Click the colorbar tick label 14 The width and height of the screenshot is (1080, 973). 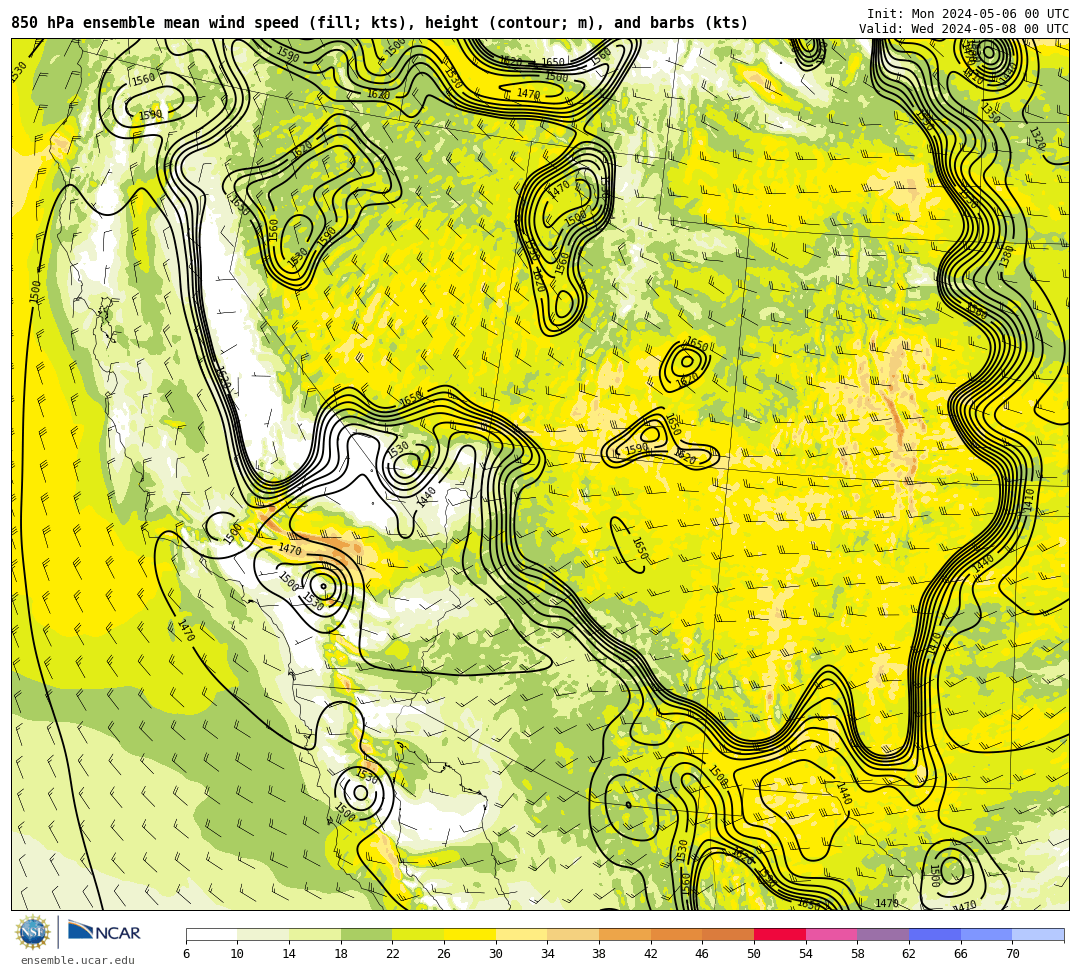289,954
